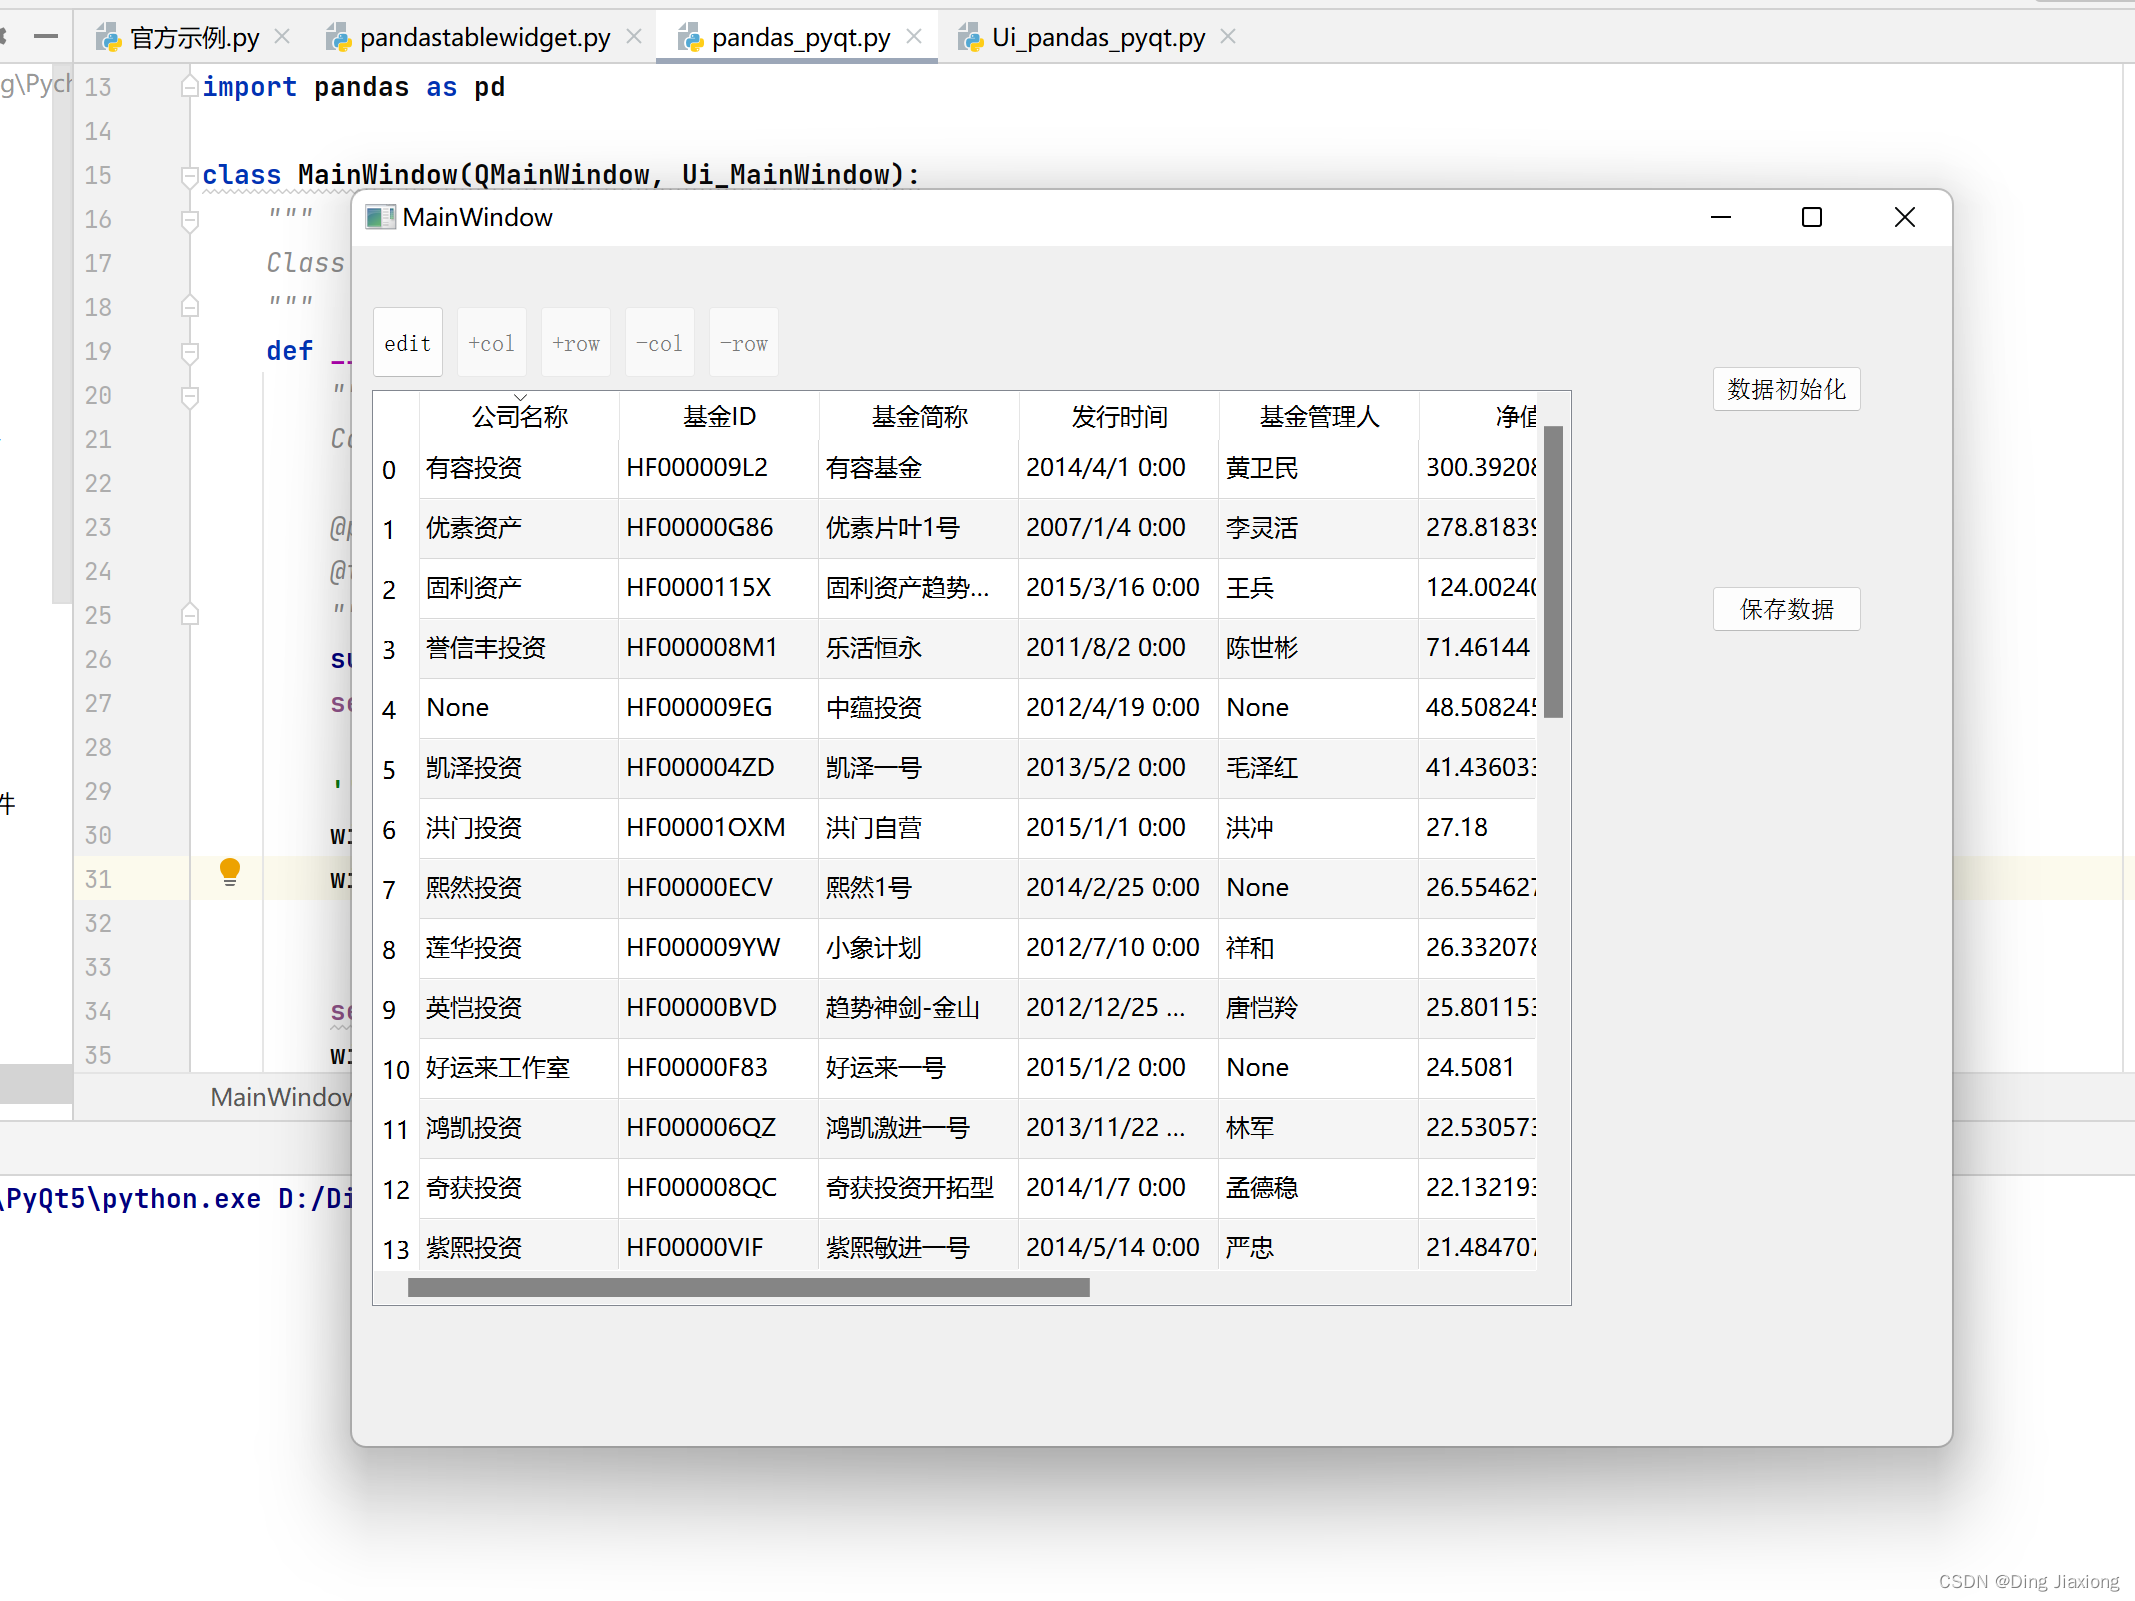Select row 5 by clicking its row header
2135x1601 pixels.
pos(391,769)
